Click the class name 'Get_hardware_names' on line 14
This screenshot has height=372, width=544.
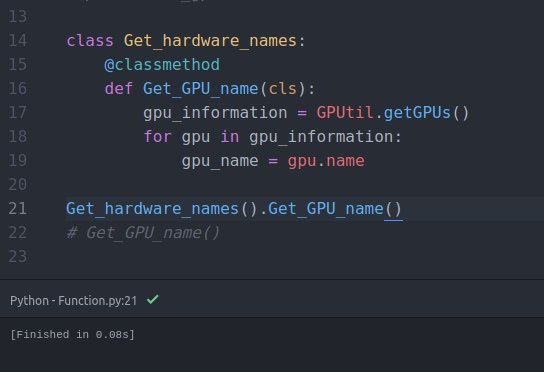tap(210, 41)
